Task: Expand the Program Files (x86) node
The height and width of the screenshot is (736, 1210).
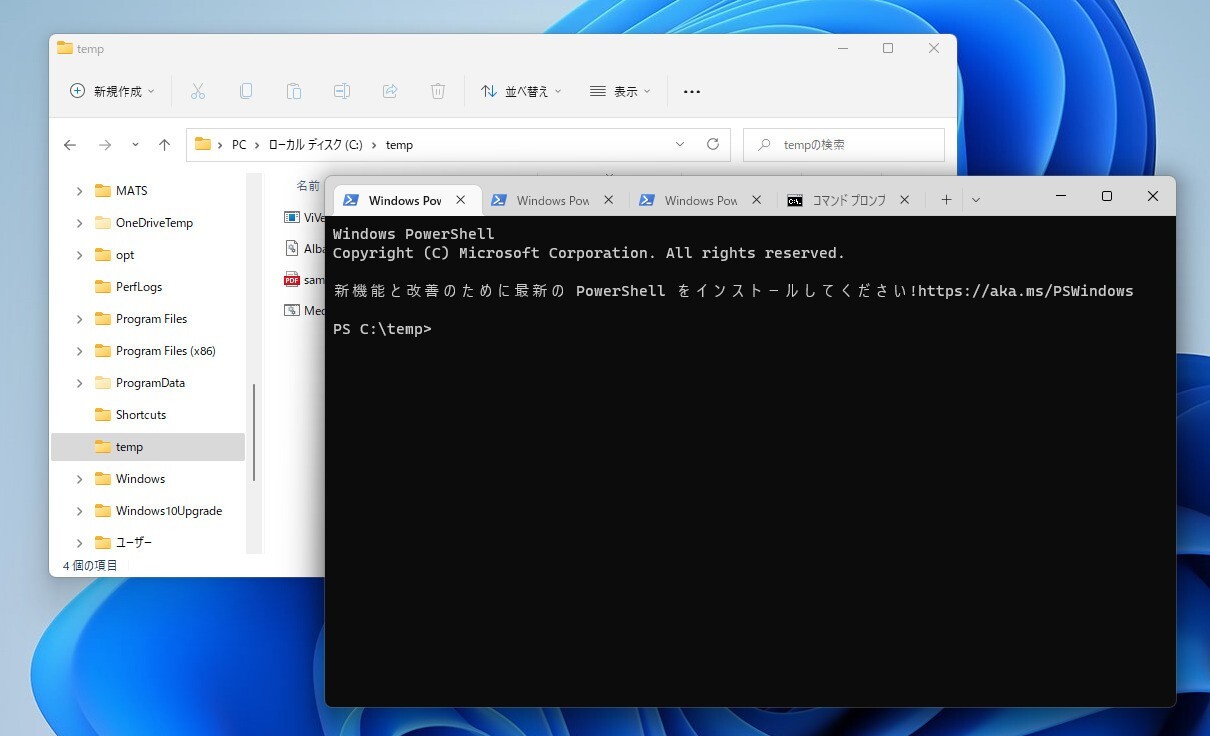Action: [79, 351]
